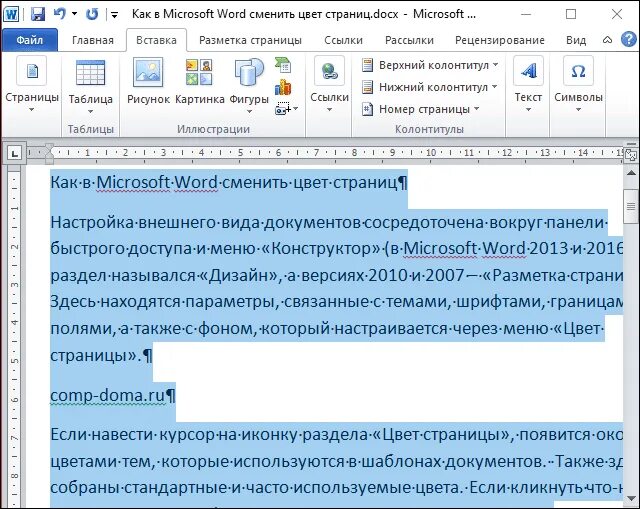Click the Word application icon in title bar
This screenshot has height=509, width=640.
(x=11, y=14)
